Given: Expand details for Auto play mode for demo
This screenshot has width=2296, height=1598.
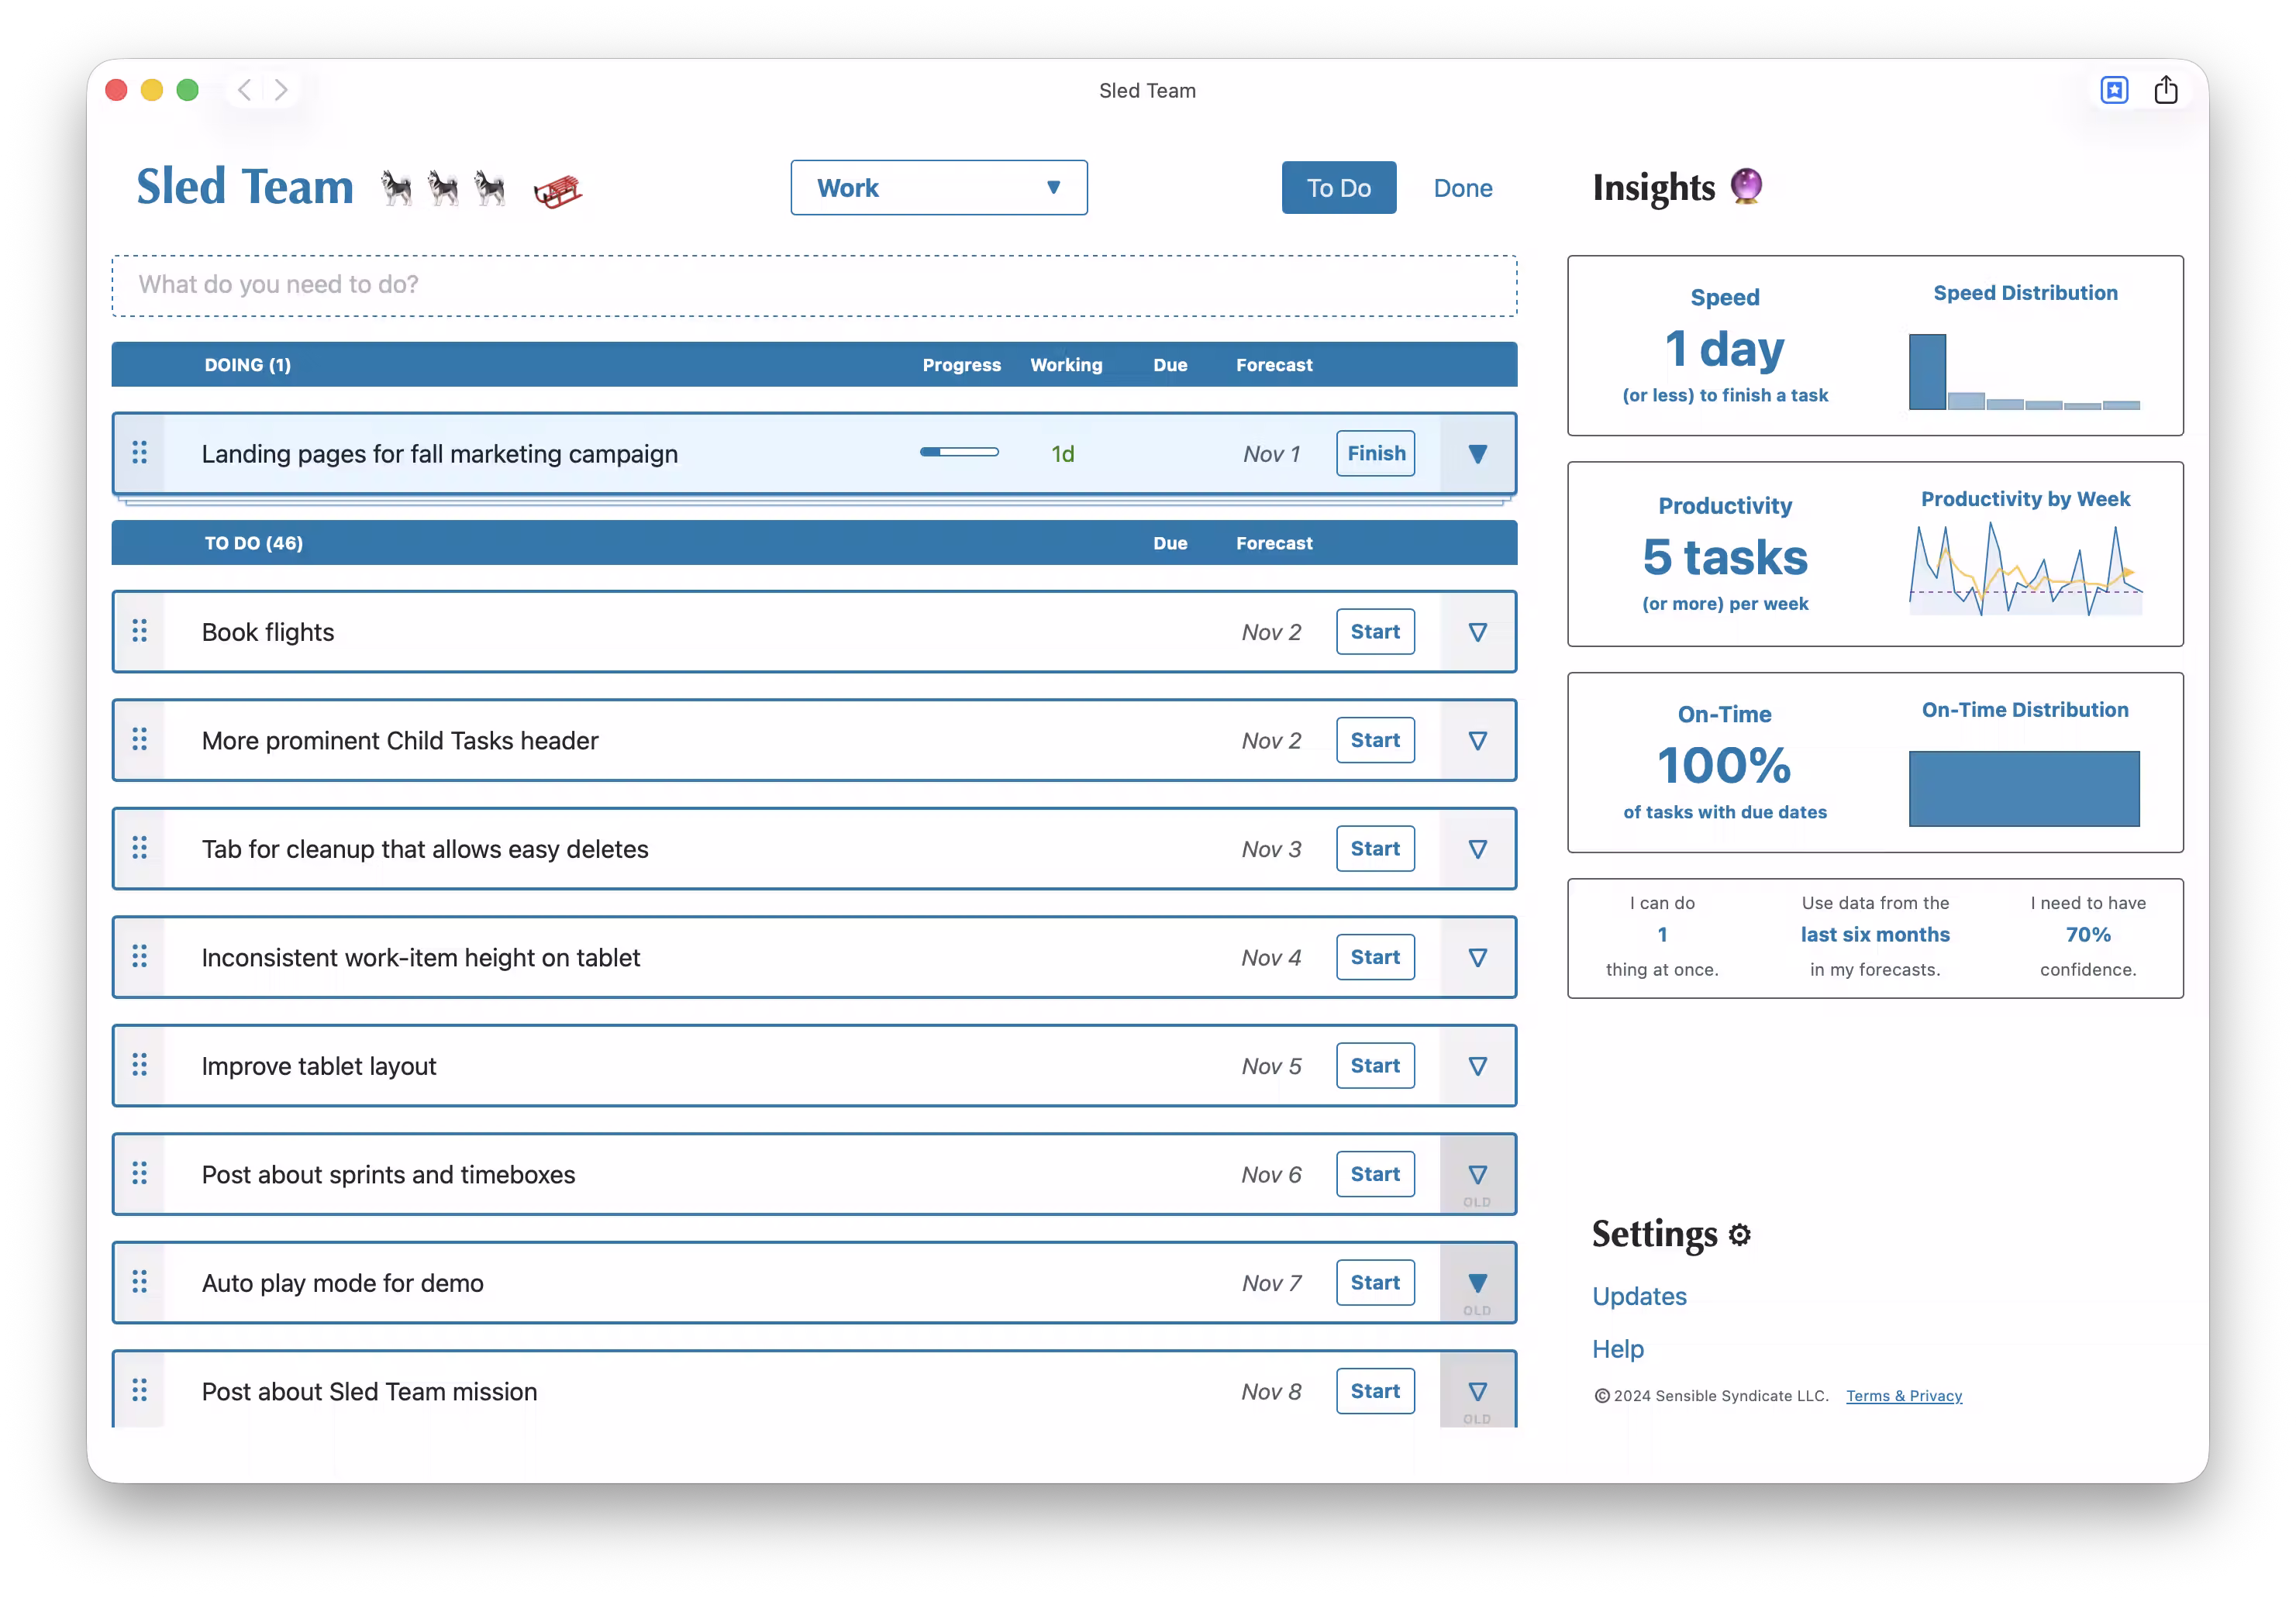Looking at the screenshot, I should click(1478, 1282).
